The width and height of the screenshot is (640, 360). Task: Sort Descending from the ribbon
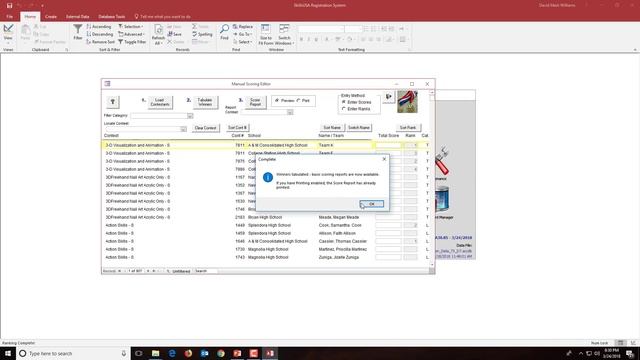100,34
